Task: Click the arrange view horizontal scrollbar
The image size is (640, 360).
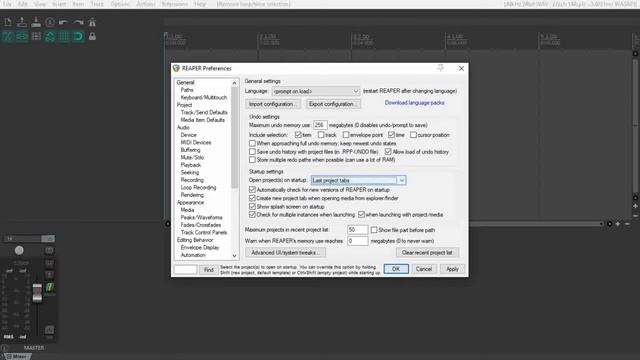Action: point(535,224)
